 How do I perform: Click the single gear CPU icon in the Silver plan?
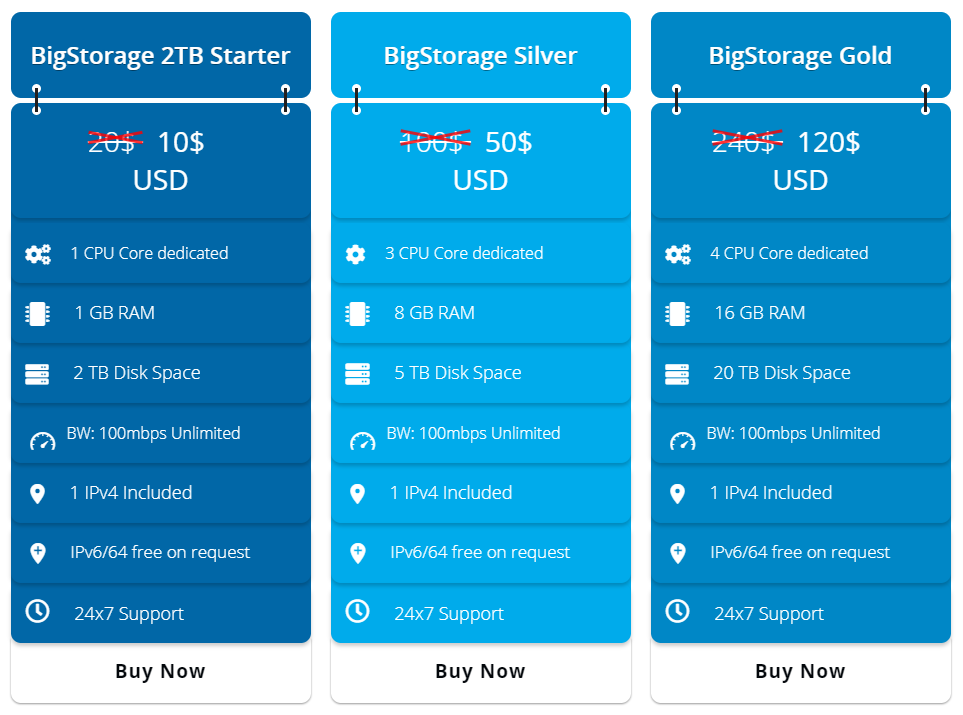(356, 254)
